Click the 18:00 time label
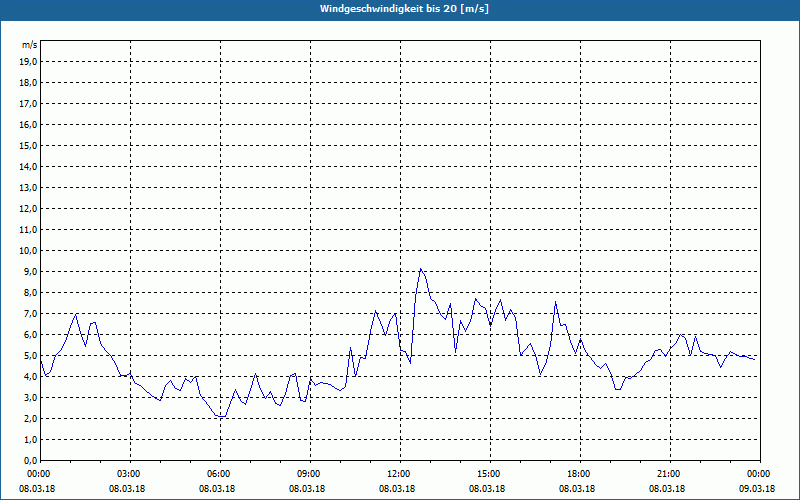The image size is (800, 500). click(x=580, y=474)
